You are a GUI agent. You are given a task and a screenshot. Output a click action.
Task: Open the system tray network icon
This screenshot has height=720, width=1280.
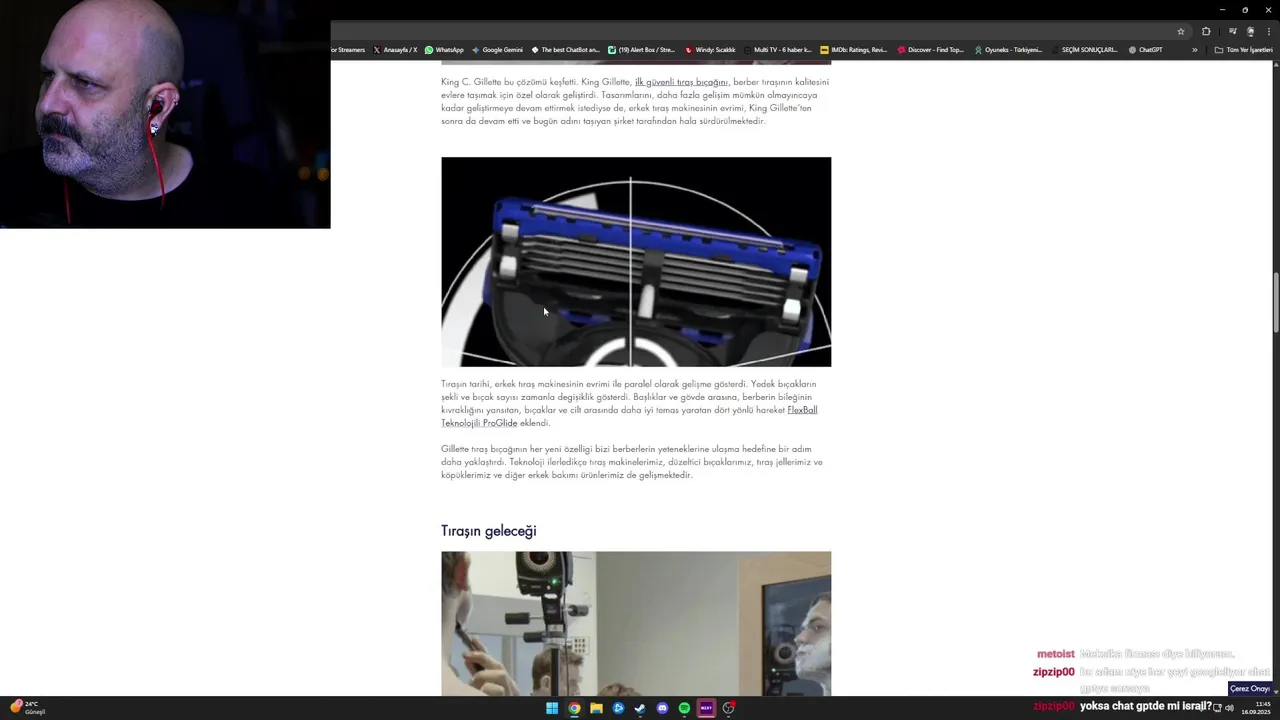tap(1217, 708)
